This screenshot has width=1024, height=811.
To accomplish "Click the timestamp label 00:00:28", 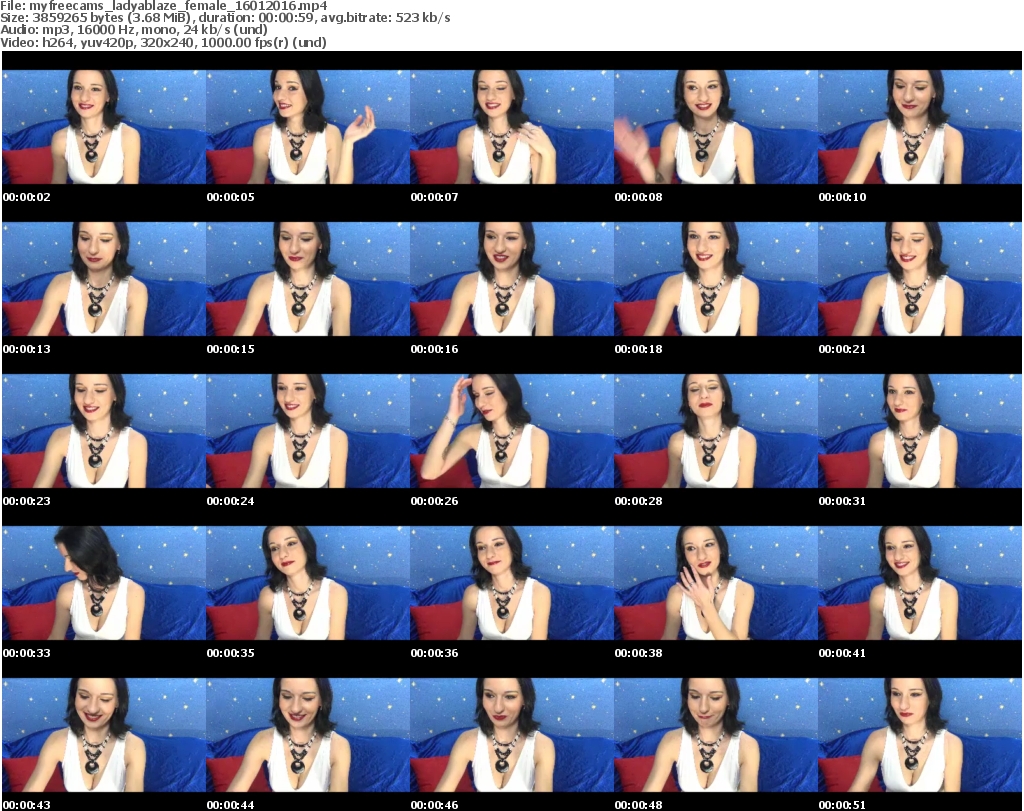I will coord(638,501).
